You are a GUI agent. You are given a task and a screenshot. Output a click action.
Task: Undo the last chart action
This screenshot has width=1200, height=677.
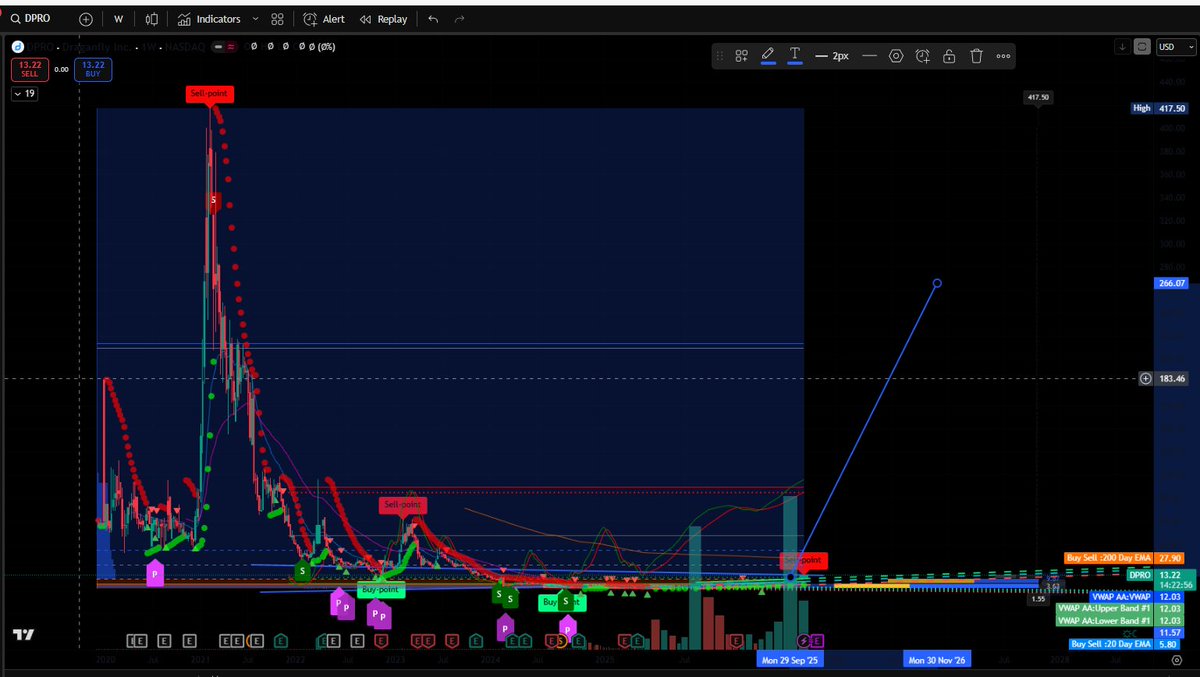432,19
